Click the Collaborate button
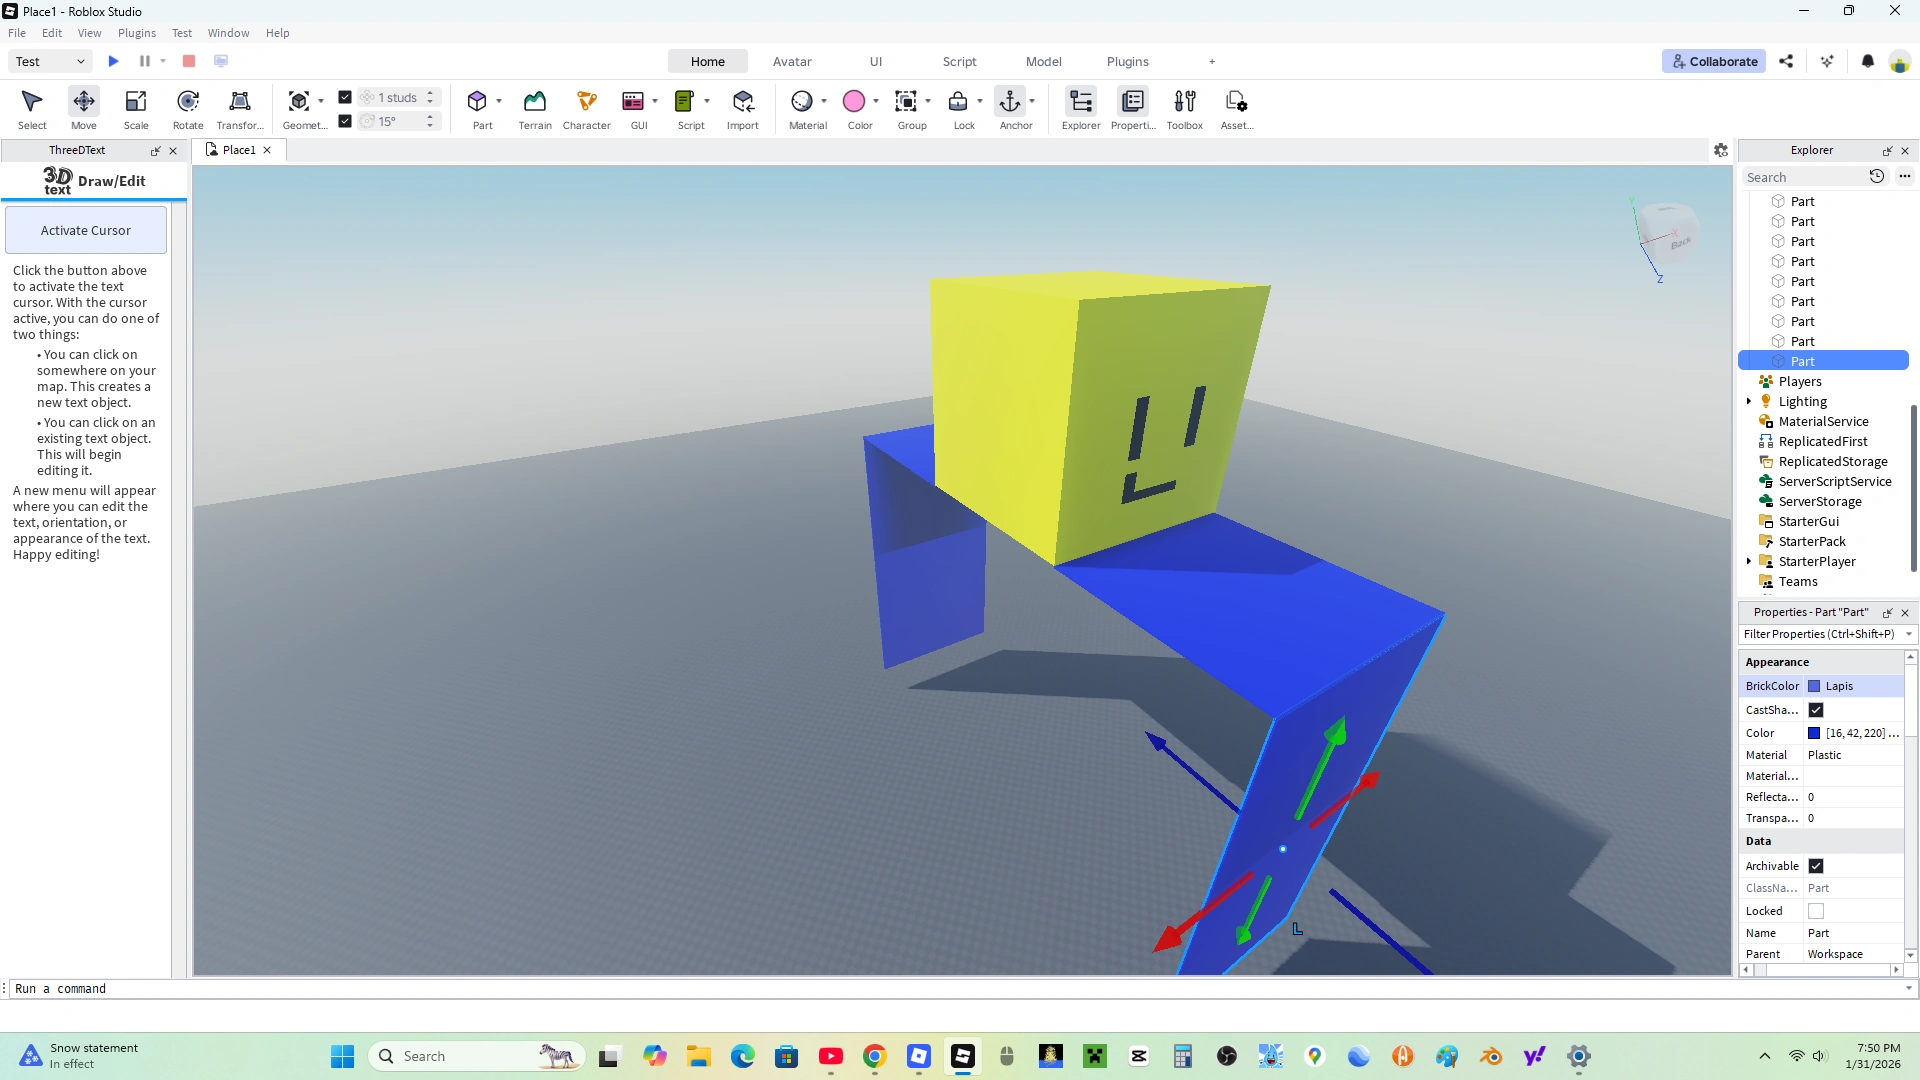Viewport: 1920px width, 1080px height. pyautogui.click(x=1714, y=61)
